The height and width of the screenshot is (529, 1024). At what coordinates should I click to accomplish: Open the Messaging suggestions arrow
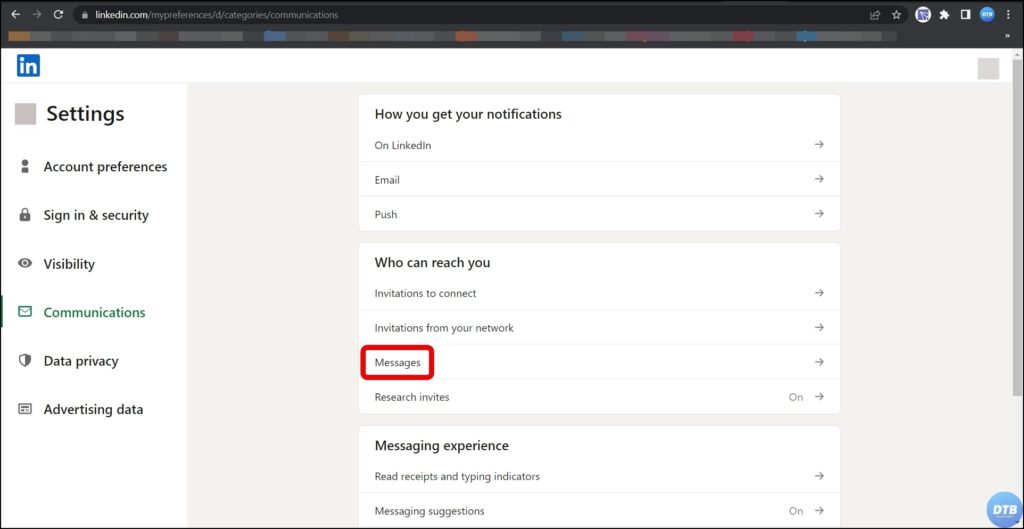coord(819,511)
